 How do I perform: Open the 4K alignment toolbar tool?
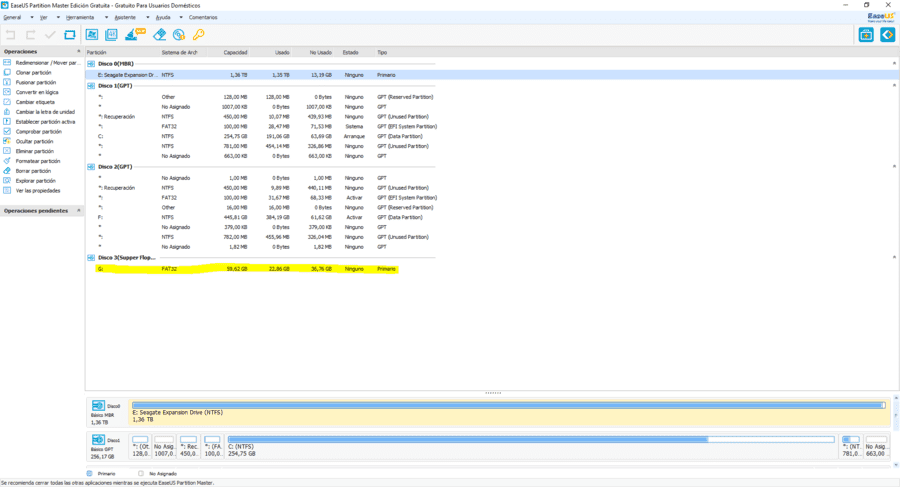pos(111,34)
